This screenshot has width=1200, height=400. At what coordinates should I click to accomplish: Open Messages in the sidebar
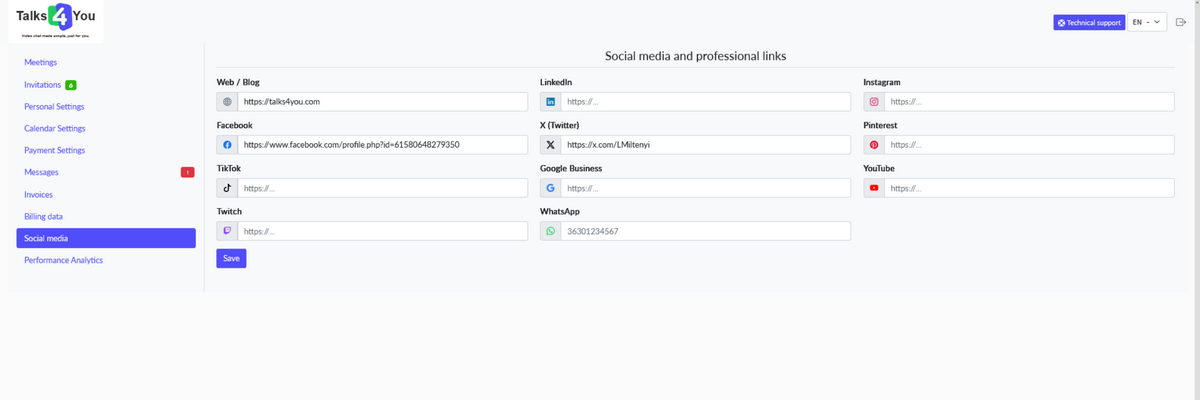(x=41, y=172)
